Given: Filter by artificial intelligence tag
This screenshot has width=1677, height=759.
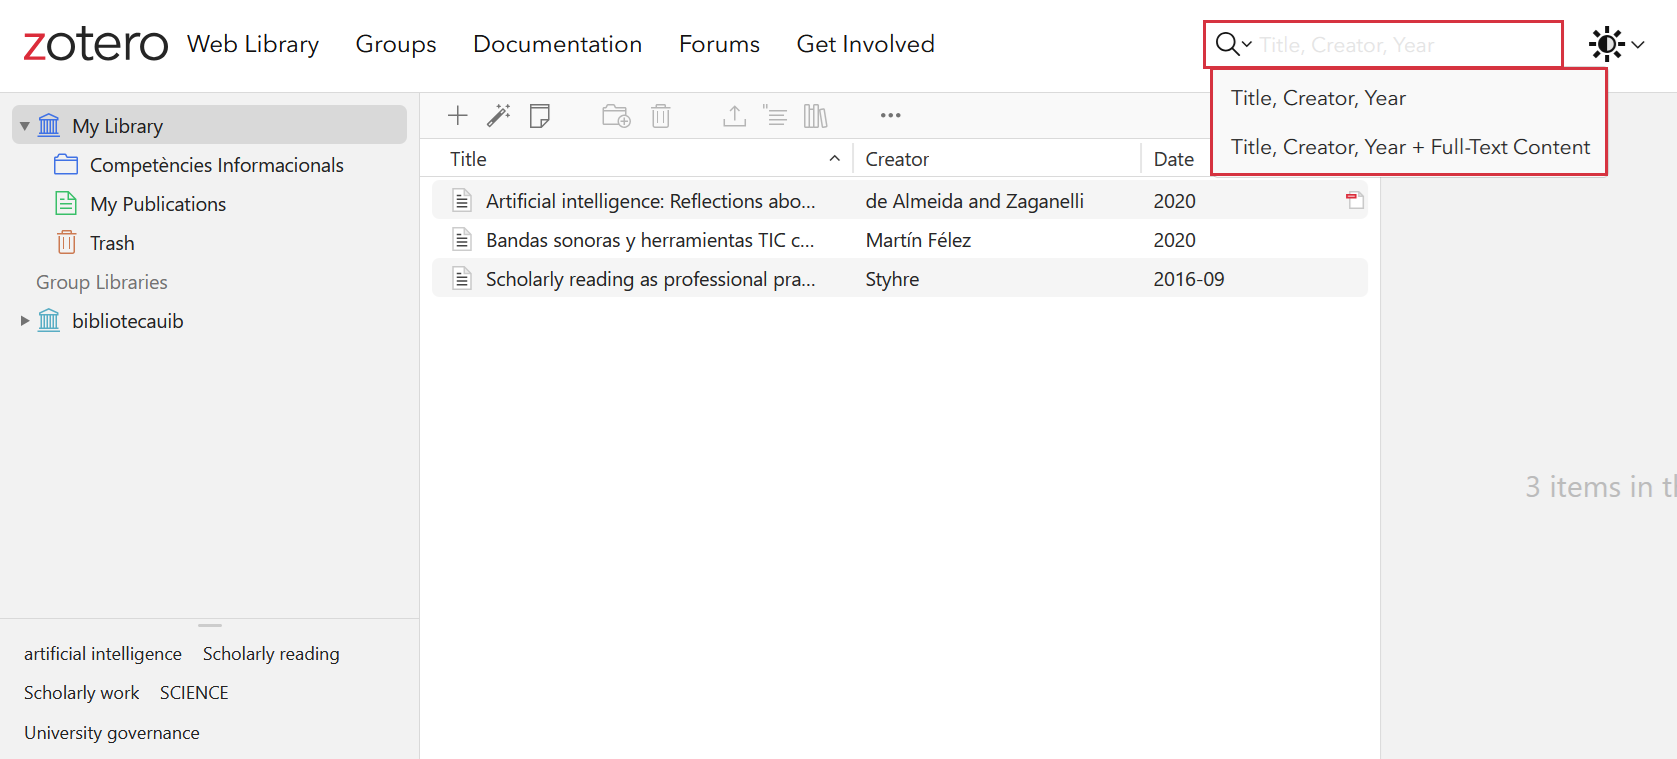Looking at the screenshot, I should pos(103,654).
